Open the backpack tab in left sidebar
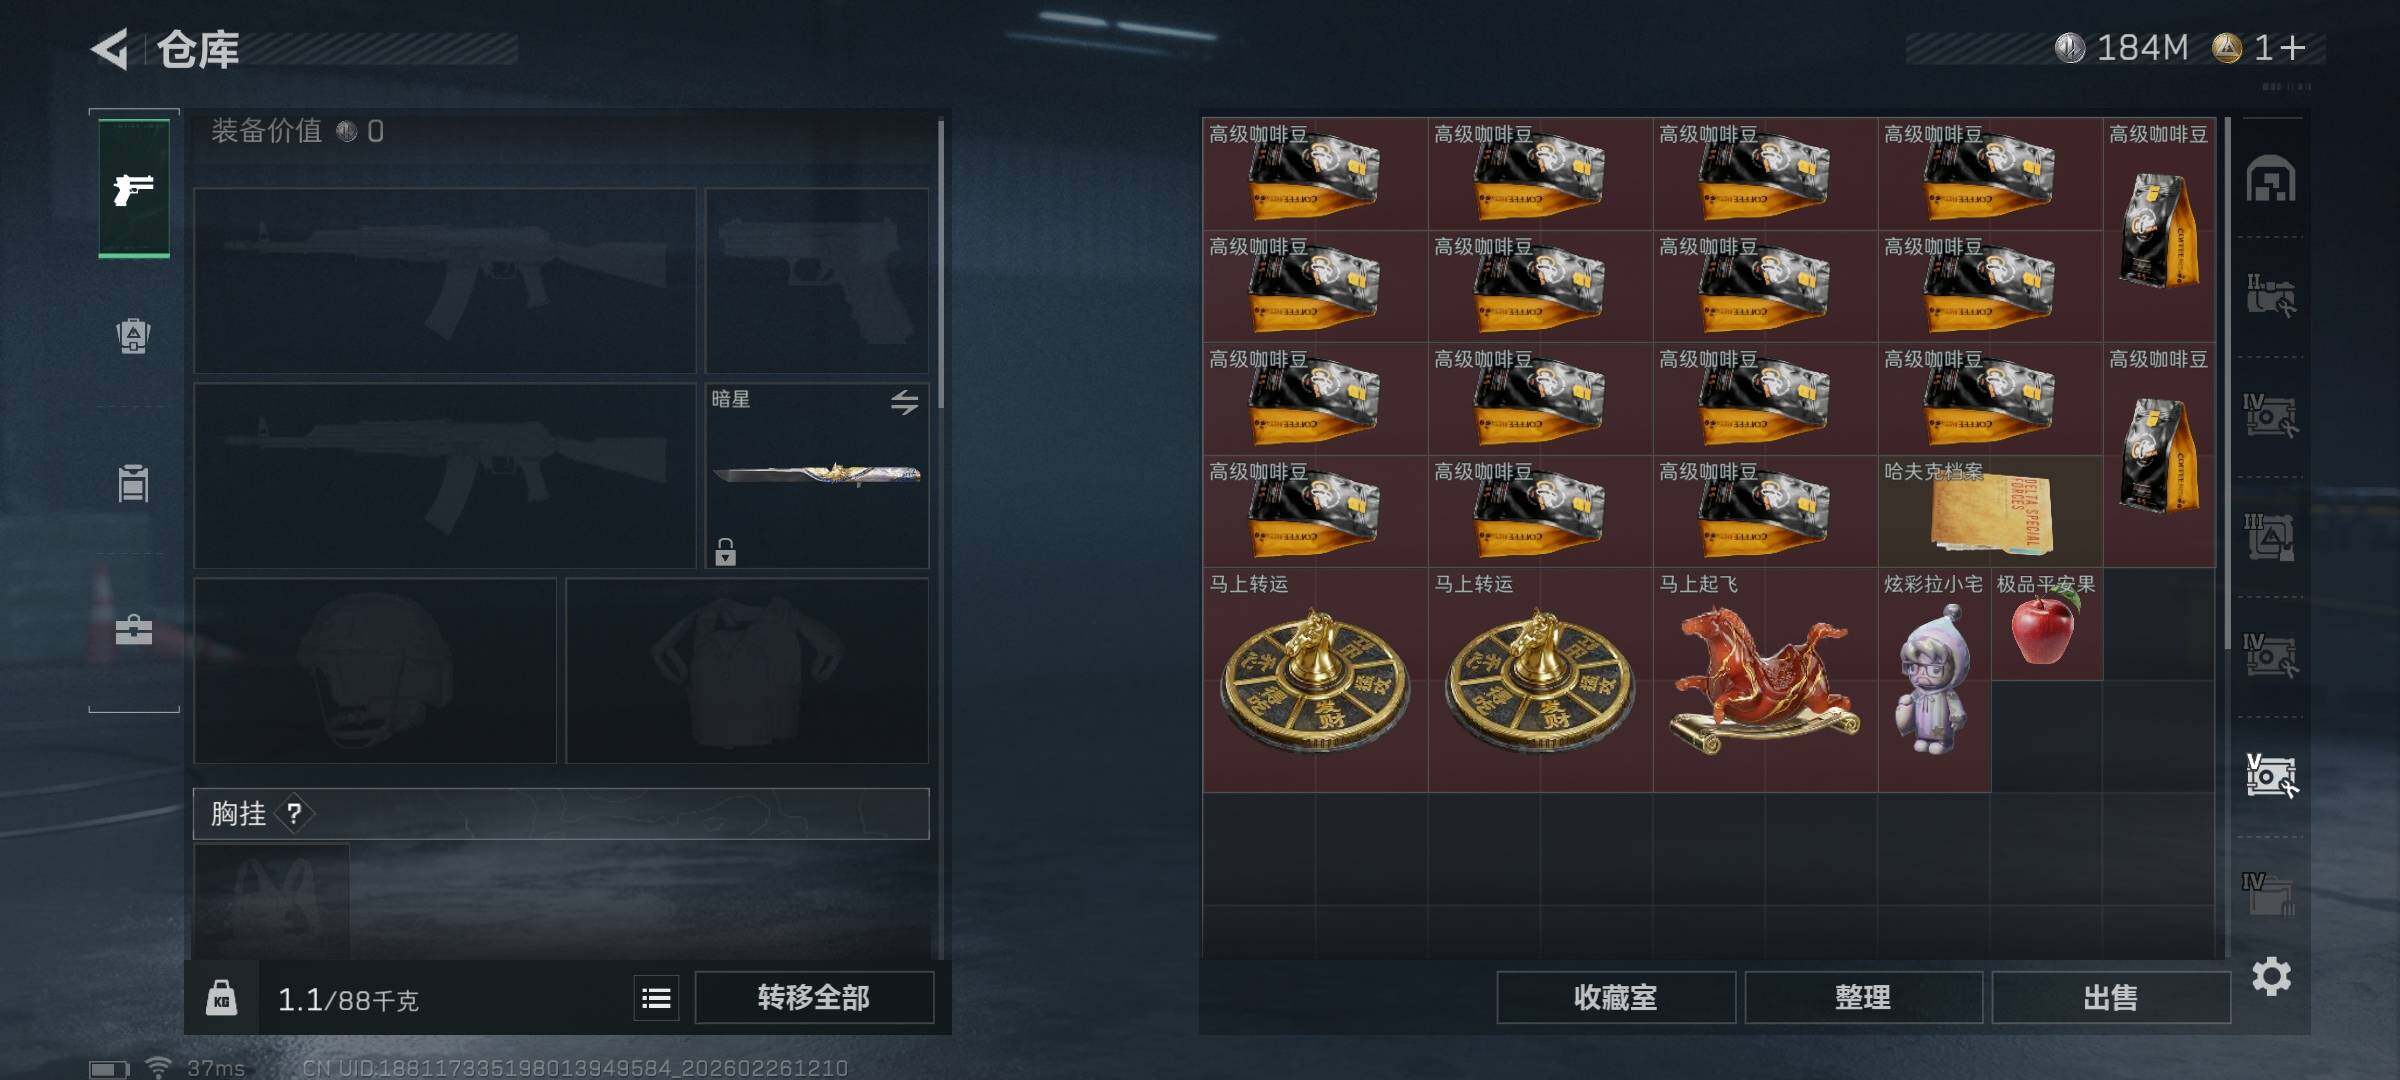 [x=133, y=336]
